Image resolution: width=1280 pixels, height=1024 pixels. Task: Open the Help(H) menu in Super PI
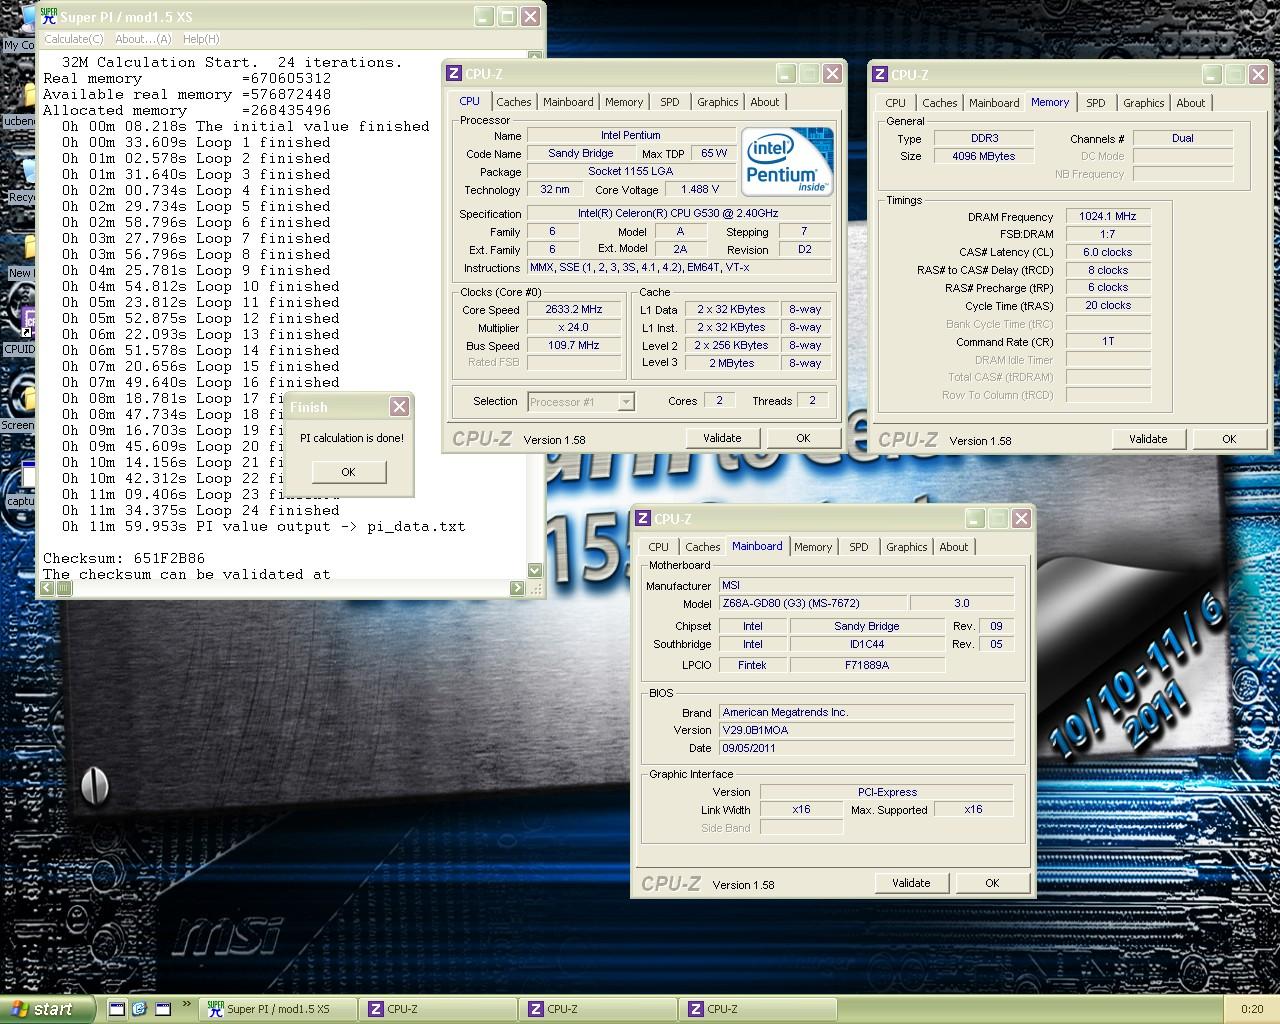(x=200, y=39)
